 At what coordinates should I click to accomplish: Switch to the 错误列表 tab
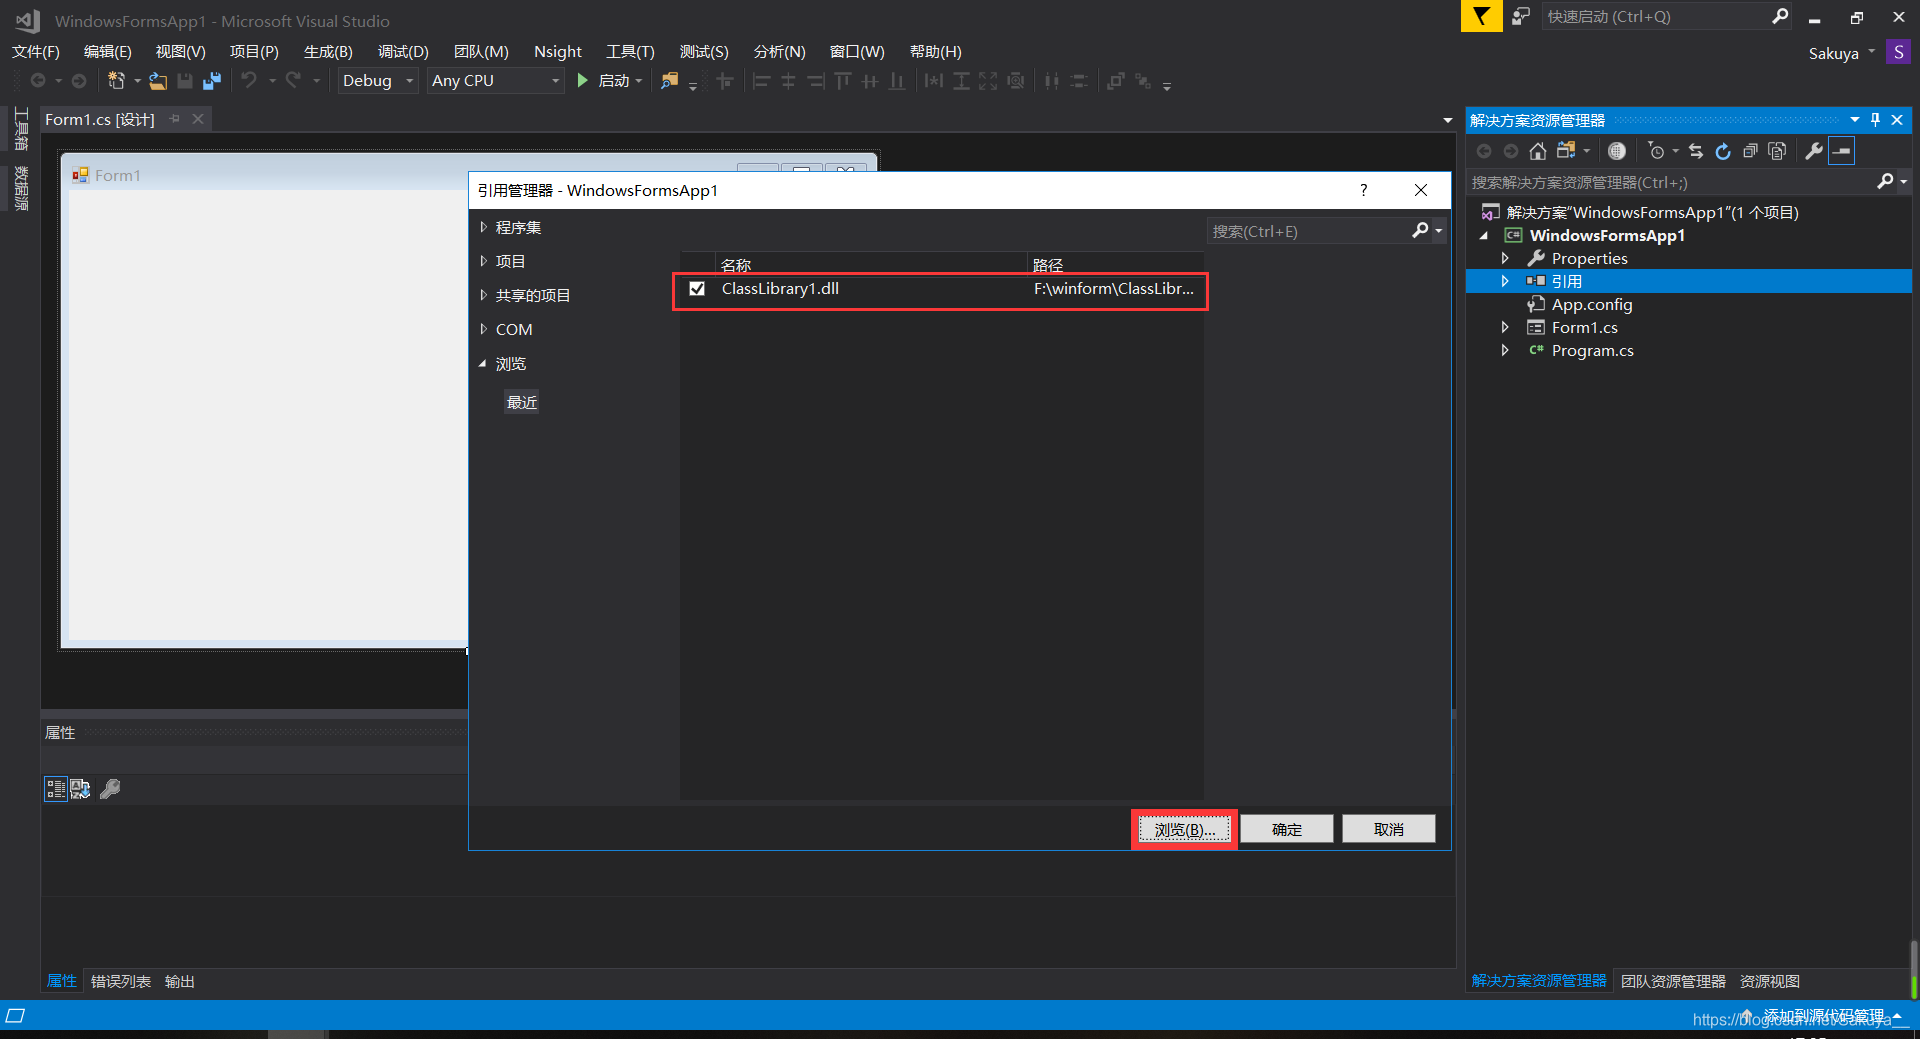coord(121,981)
